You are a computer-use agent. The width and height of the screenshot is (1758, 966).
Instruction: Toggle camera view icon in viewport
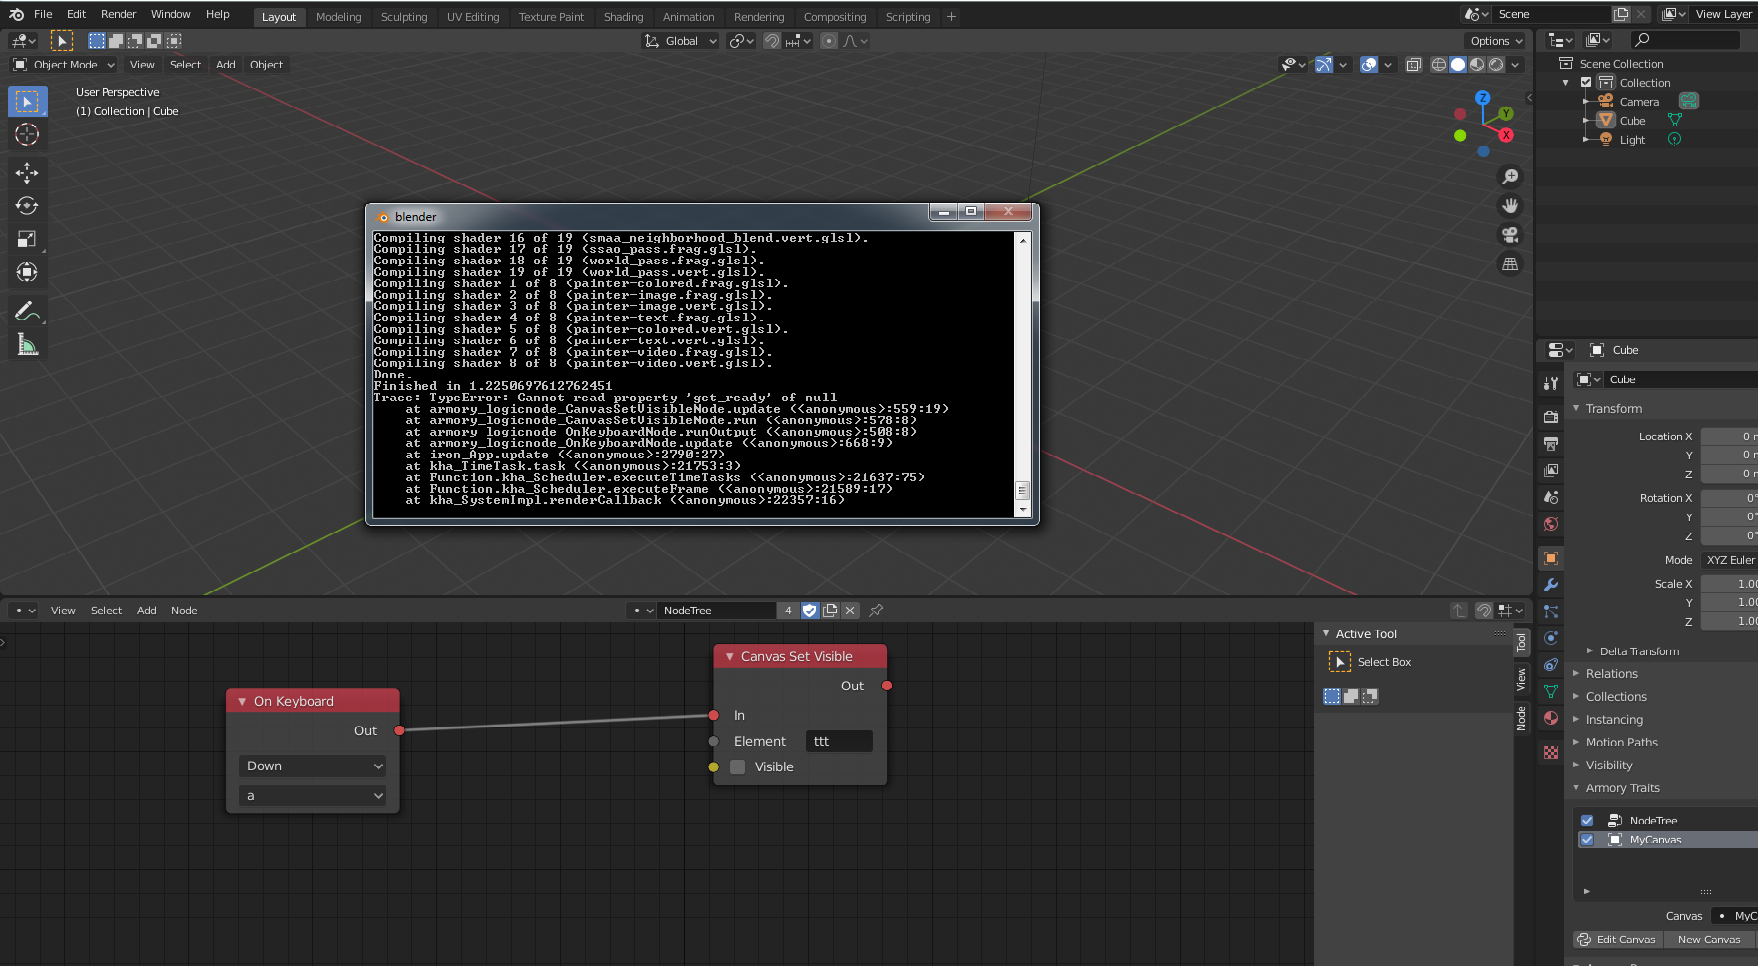pos(1510,235)
